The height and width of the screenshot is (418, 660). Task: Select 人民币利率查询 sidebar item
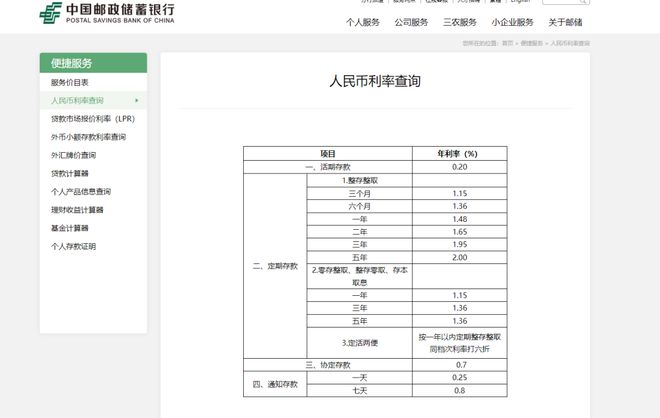[x=93, y=101]
